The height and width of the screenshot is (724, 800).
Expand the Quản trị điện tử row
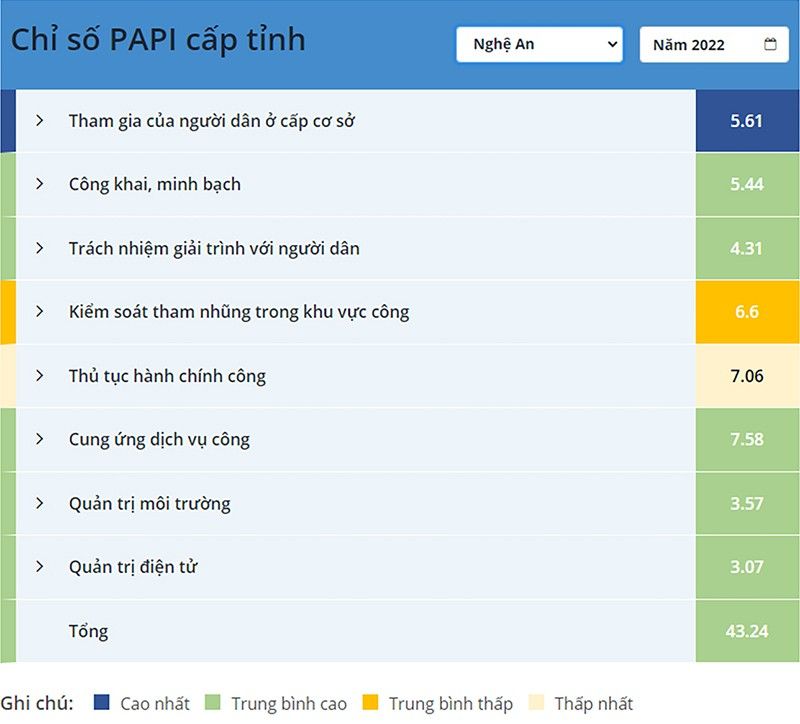[x=40, y=567]
